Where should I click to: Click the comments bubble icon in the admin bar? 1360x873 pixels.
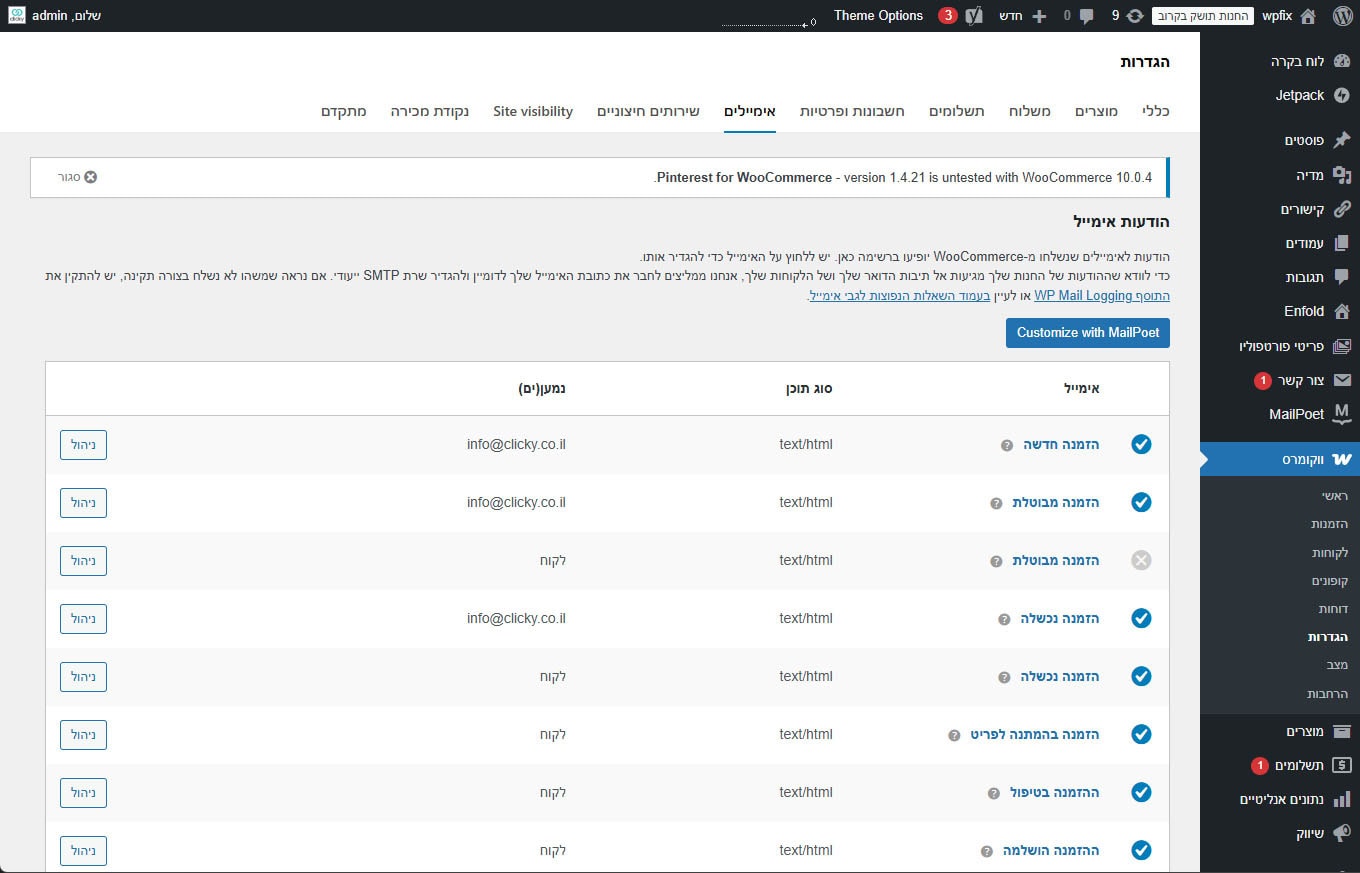pyautogui.click(x=1085, y=16)
